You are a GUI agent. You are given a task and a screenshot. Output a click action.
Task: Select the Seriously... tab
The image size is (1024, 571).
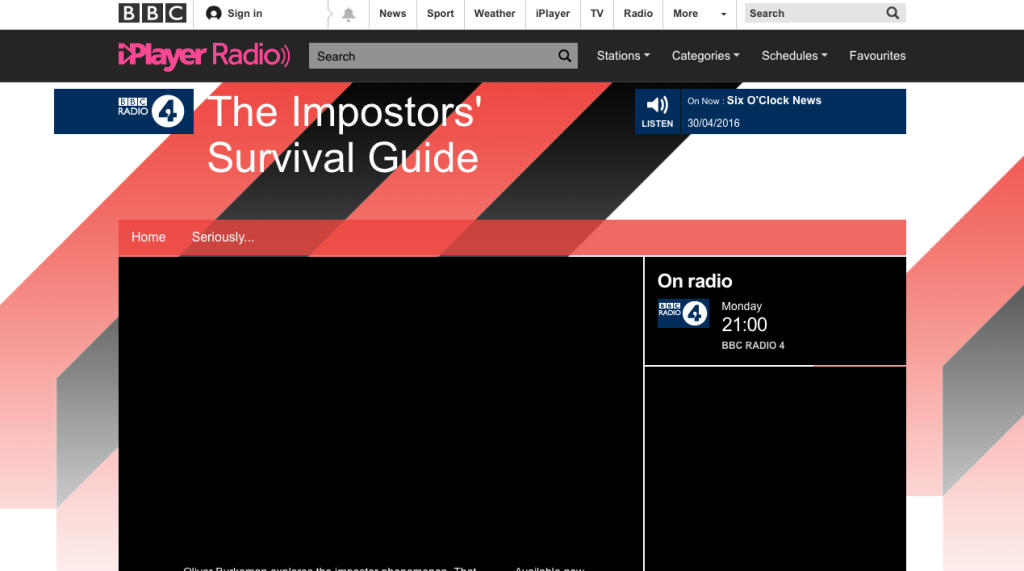[223, 237]
